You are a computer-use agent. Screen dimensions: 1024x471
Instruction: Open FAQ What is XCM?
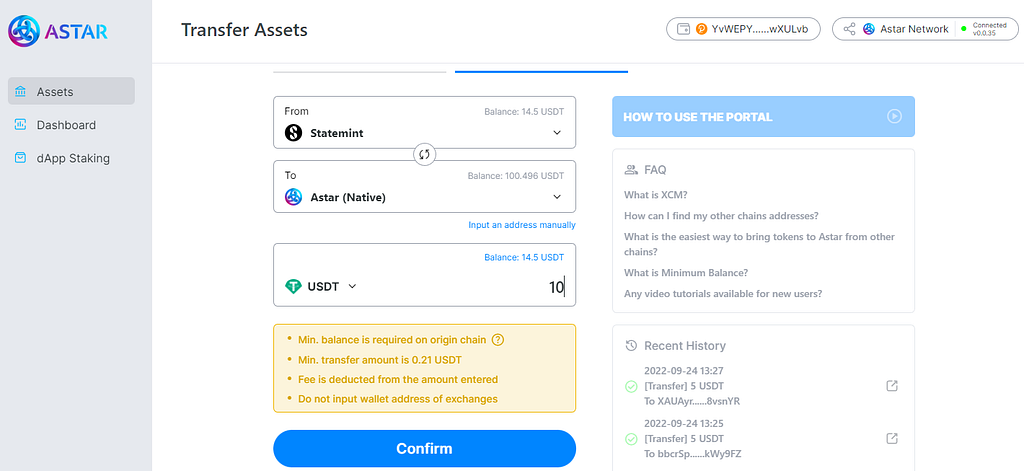click(656, 195)
